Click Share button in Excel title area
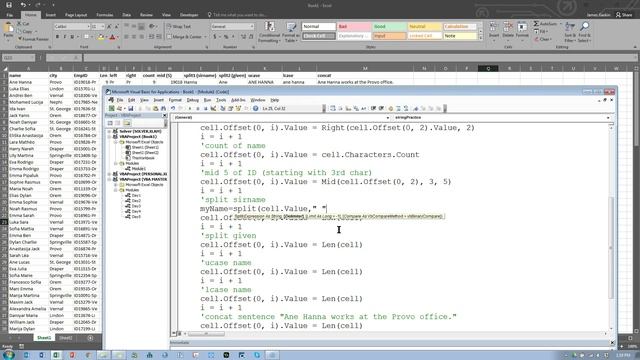 pos(624,15)
